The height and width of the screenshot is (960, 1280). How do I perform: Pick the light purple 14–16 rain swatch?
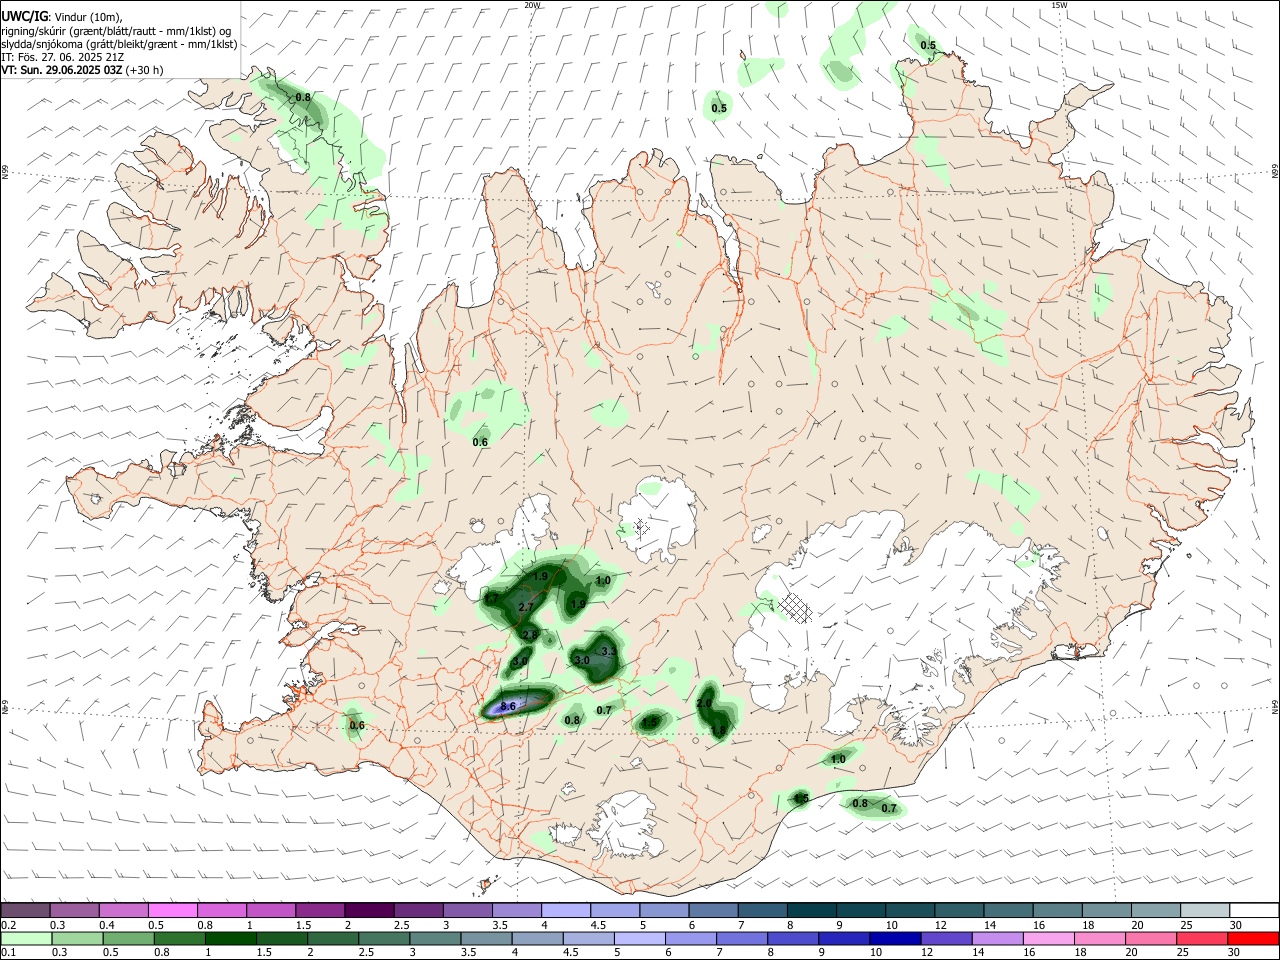996,938
